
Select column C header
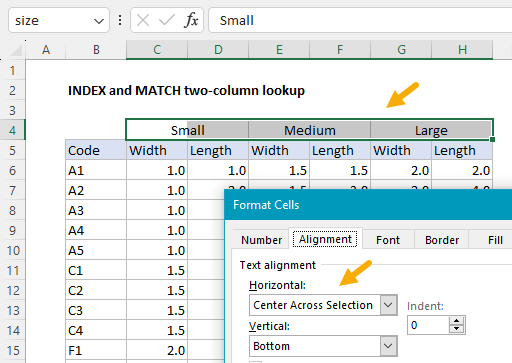157,50
